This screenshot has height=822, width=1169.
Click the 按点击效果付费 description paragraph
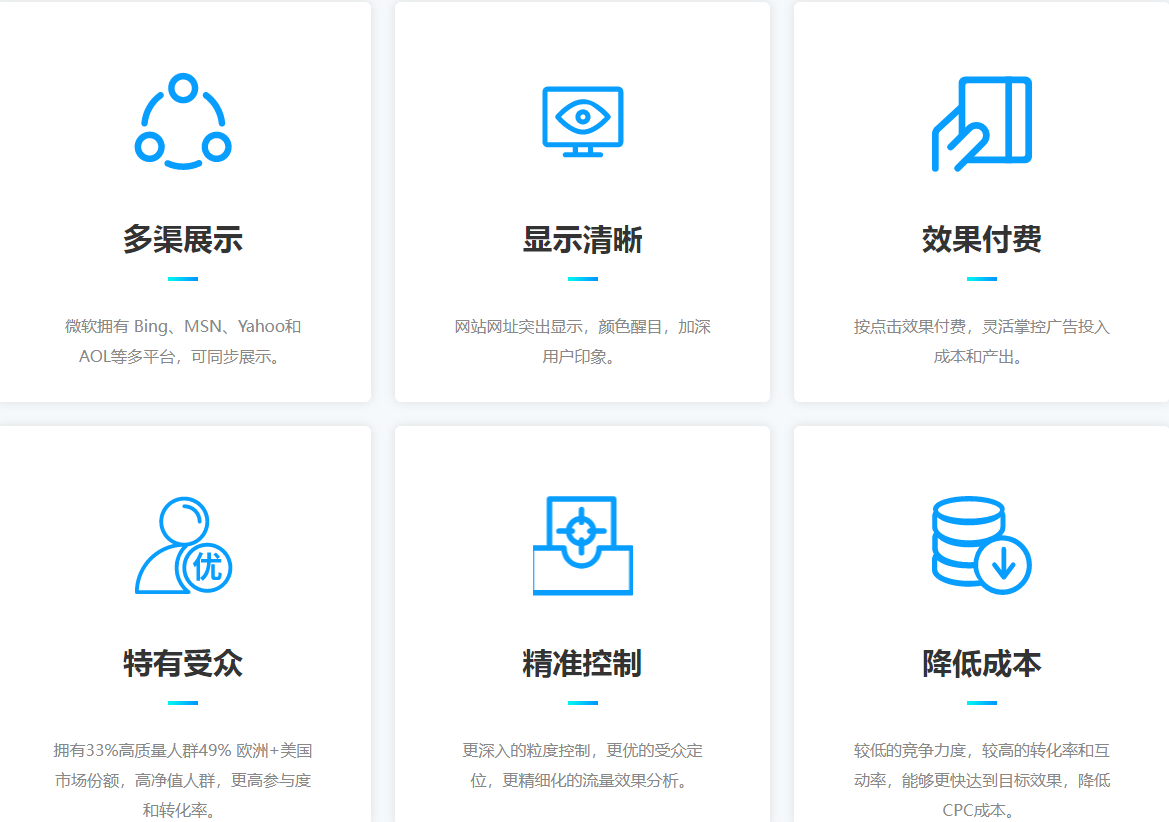pos(981,341)
